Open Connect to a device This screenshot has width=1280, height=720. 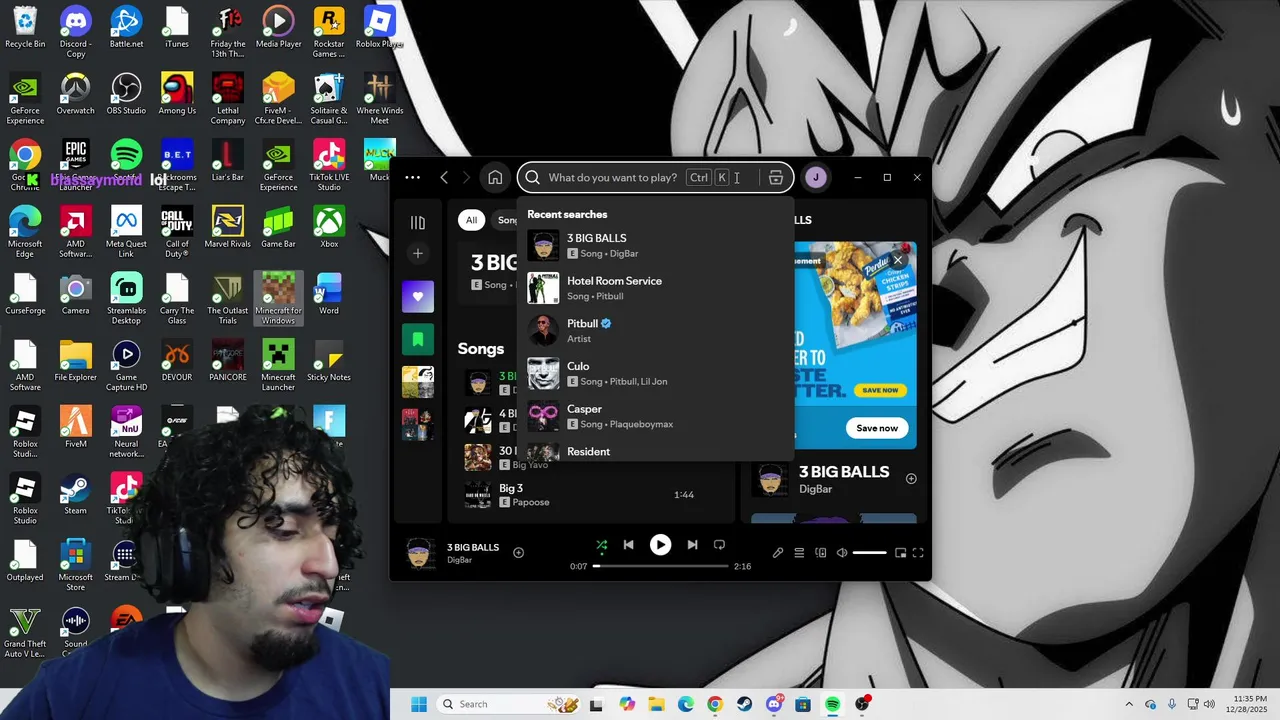click(821, 553)
